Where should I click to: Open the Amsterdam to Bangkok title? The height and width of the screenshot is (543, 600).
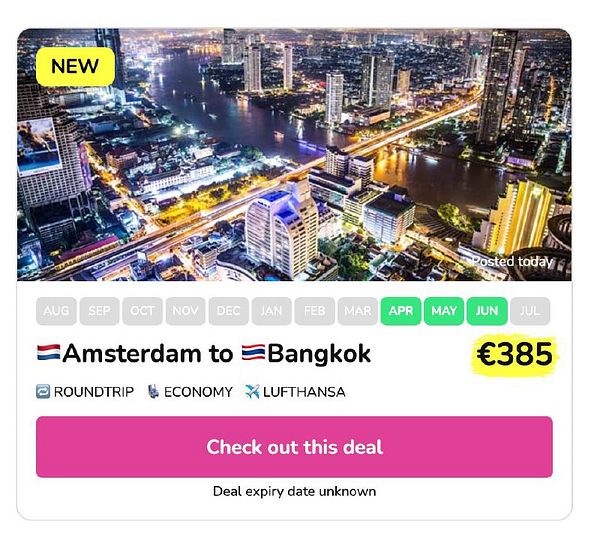[204, 353]
